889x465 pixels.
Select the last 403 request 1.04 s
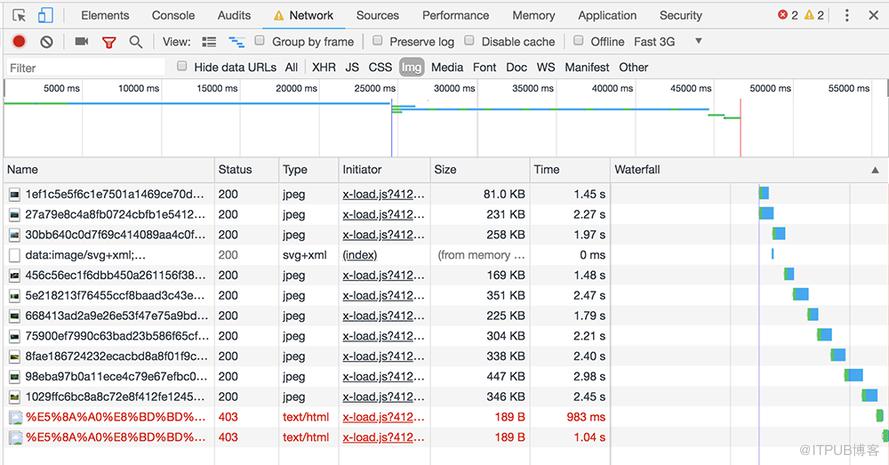pyautogui.click(x=446, y=438)
